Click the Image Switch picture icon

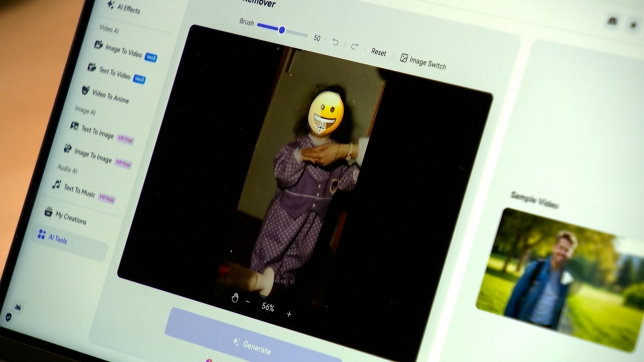[404, 58]
